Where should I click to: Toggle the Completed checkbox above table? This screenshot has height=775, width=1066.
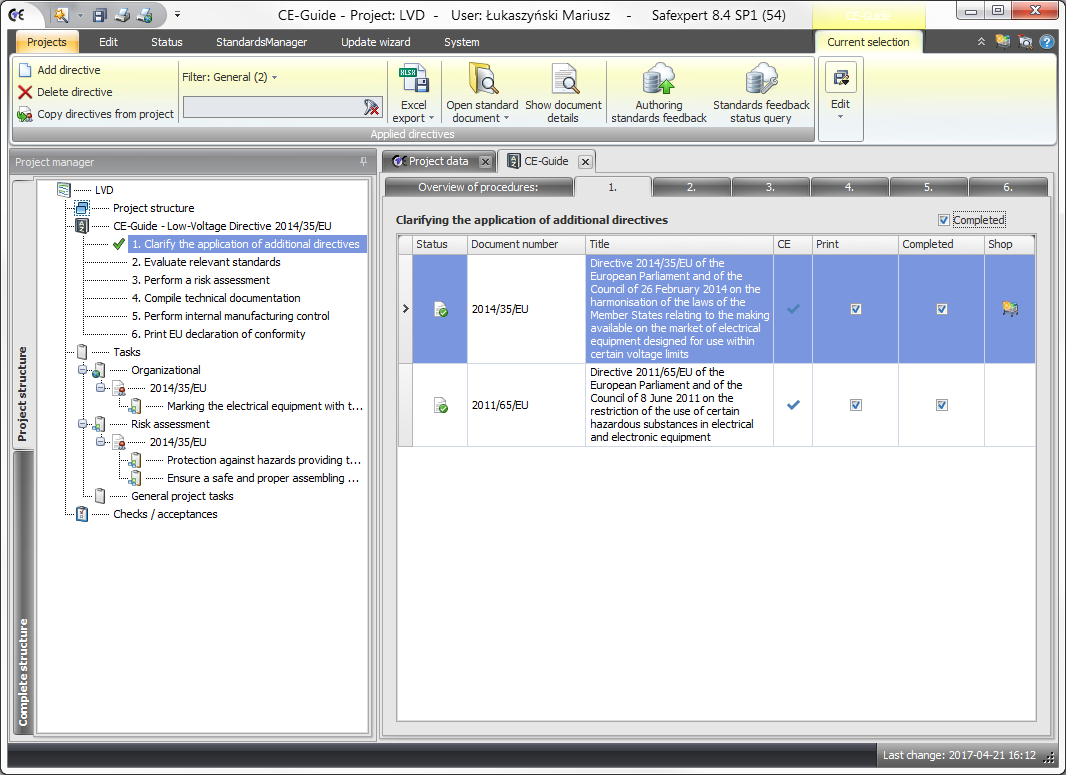tap(944, 220)
